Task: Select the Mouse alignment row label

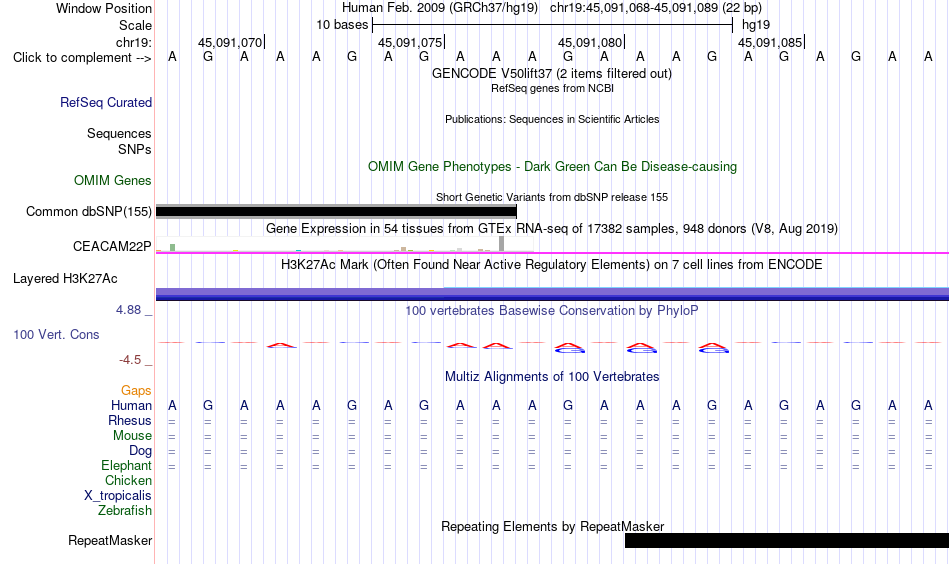Action: click(x=133, y=436)
